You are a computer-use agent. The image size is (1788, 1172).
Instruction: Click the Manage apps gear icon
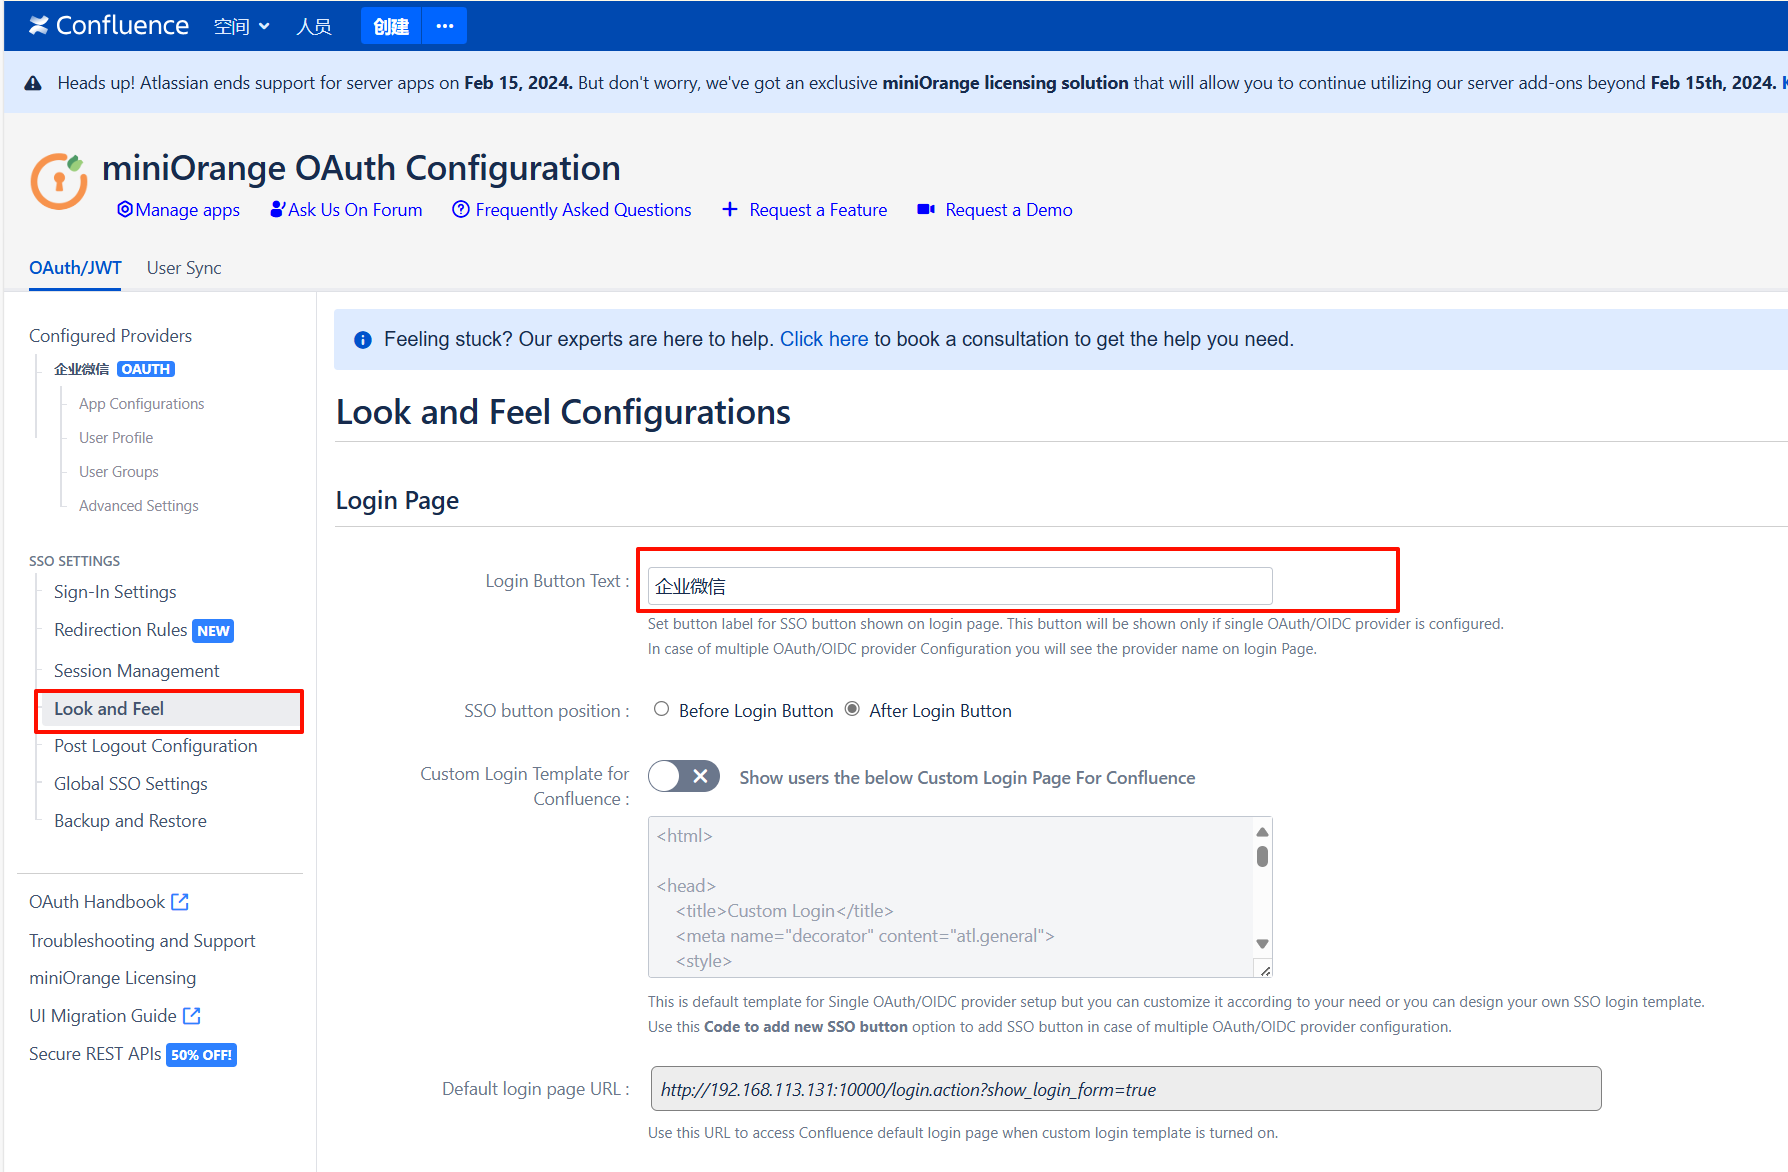click(125, 209)
